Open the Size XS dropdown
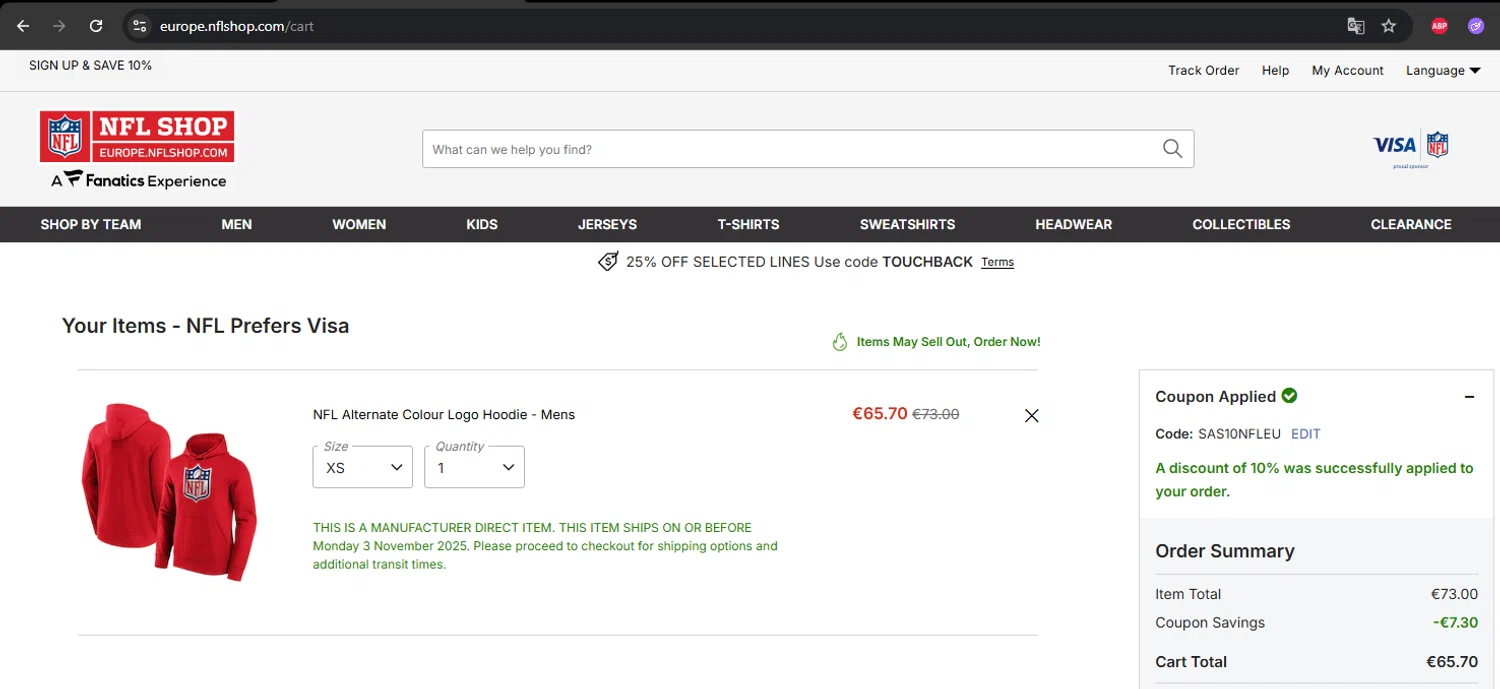Viewport: 1500px width, 689px height. pyautogui.click(x=362, y=467)
